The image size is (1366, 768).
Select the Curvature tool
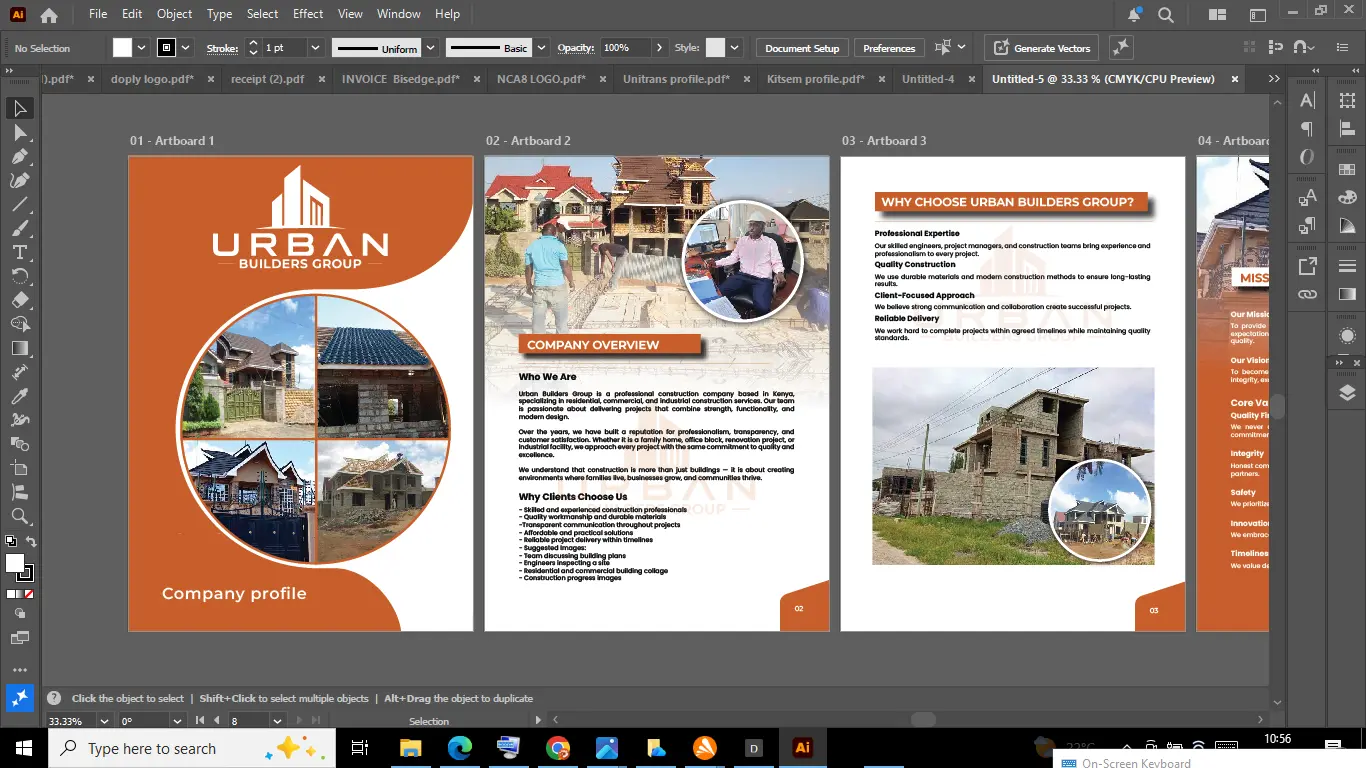coord(20,180)
